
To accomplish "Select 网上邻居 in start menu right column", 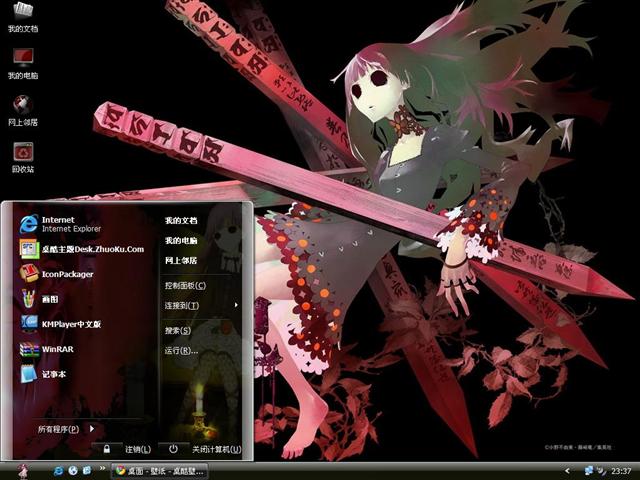I will point(181,260).
